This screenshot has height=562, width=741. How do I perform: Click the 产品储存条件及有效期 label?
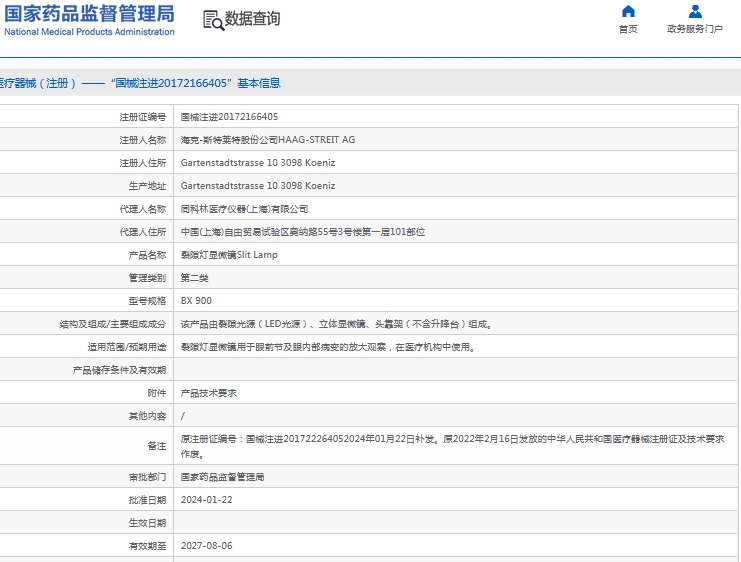click(119, 370)
